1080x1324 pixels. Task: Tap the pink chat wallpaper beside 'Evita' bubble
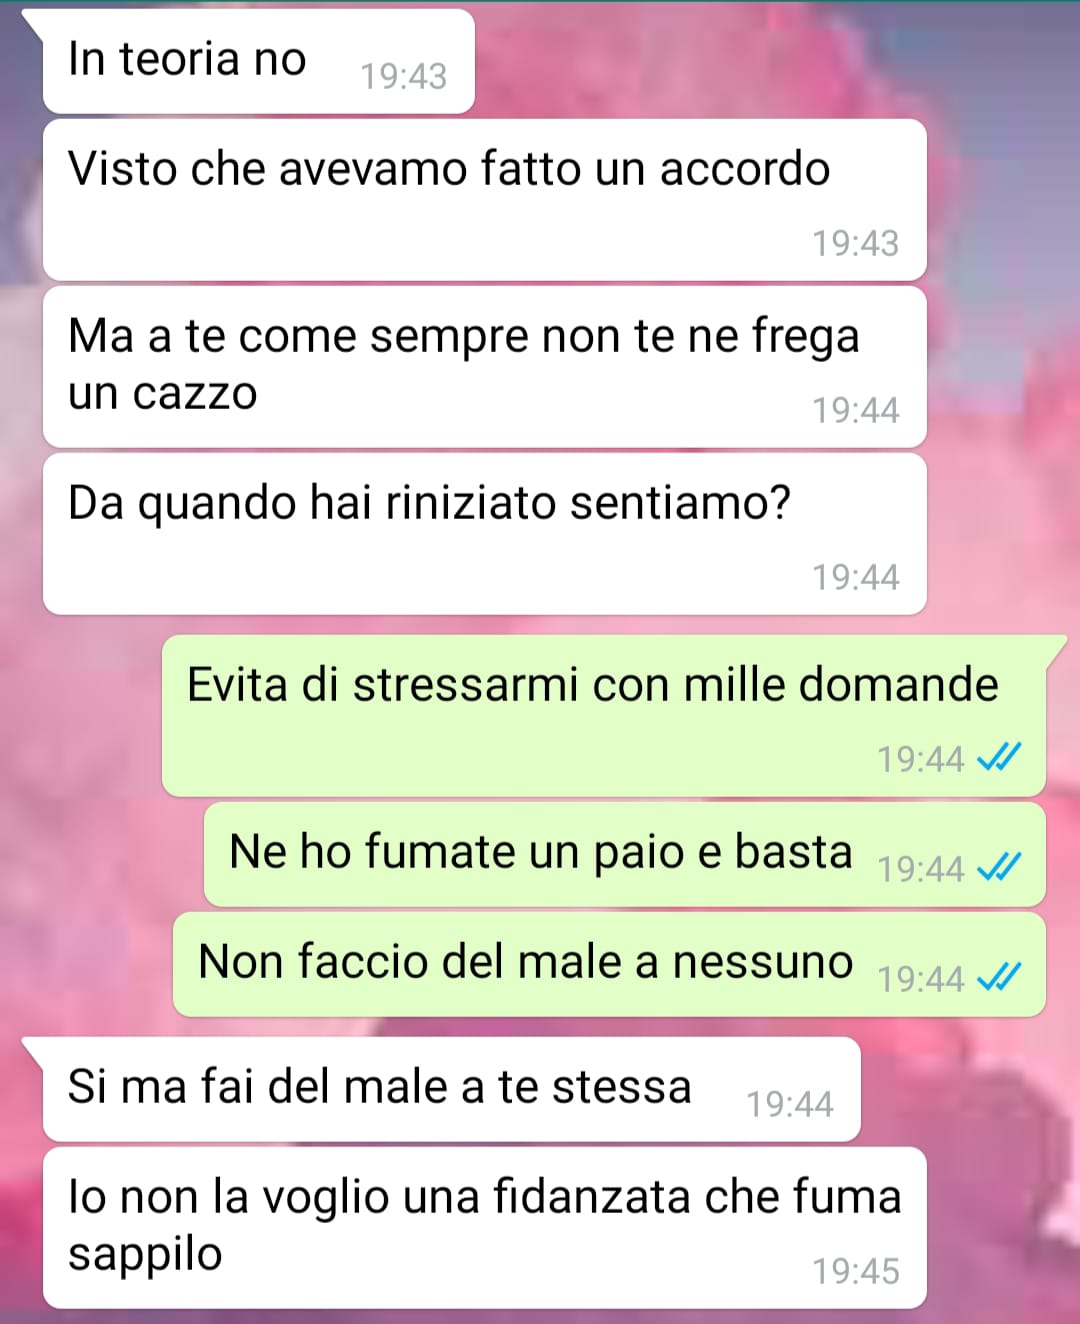tap(80, 716)
